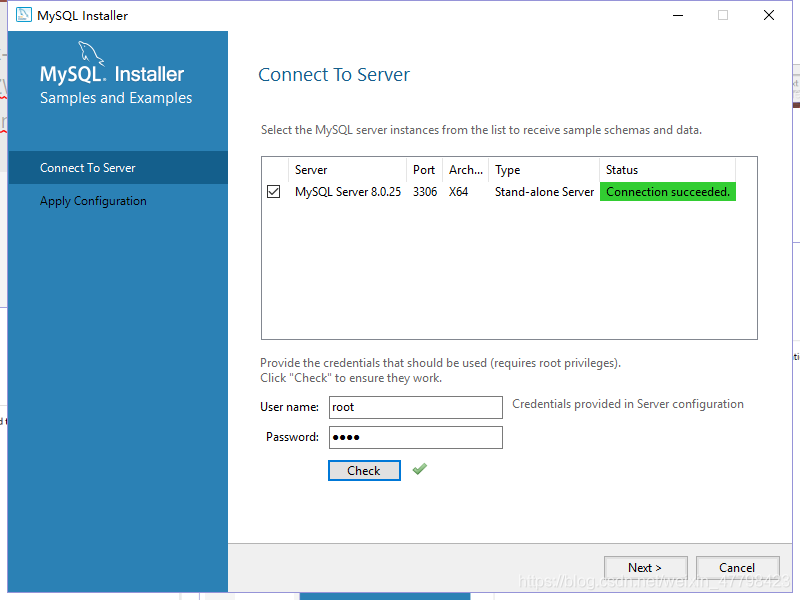Click the MySQL Installer title bar icon
Screen dimensions: 800x600
pos(23,15)
